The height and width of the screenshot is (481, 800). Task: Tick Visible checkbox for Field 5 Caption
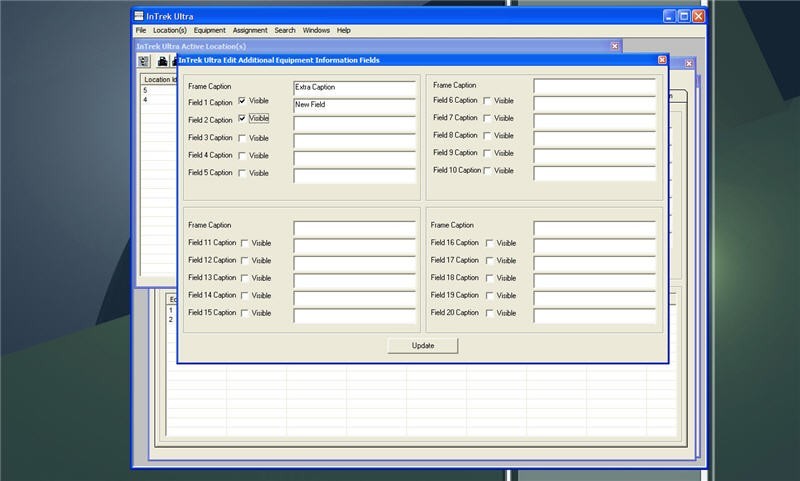[x=242, y=173]
